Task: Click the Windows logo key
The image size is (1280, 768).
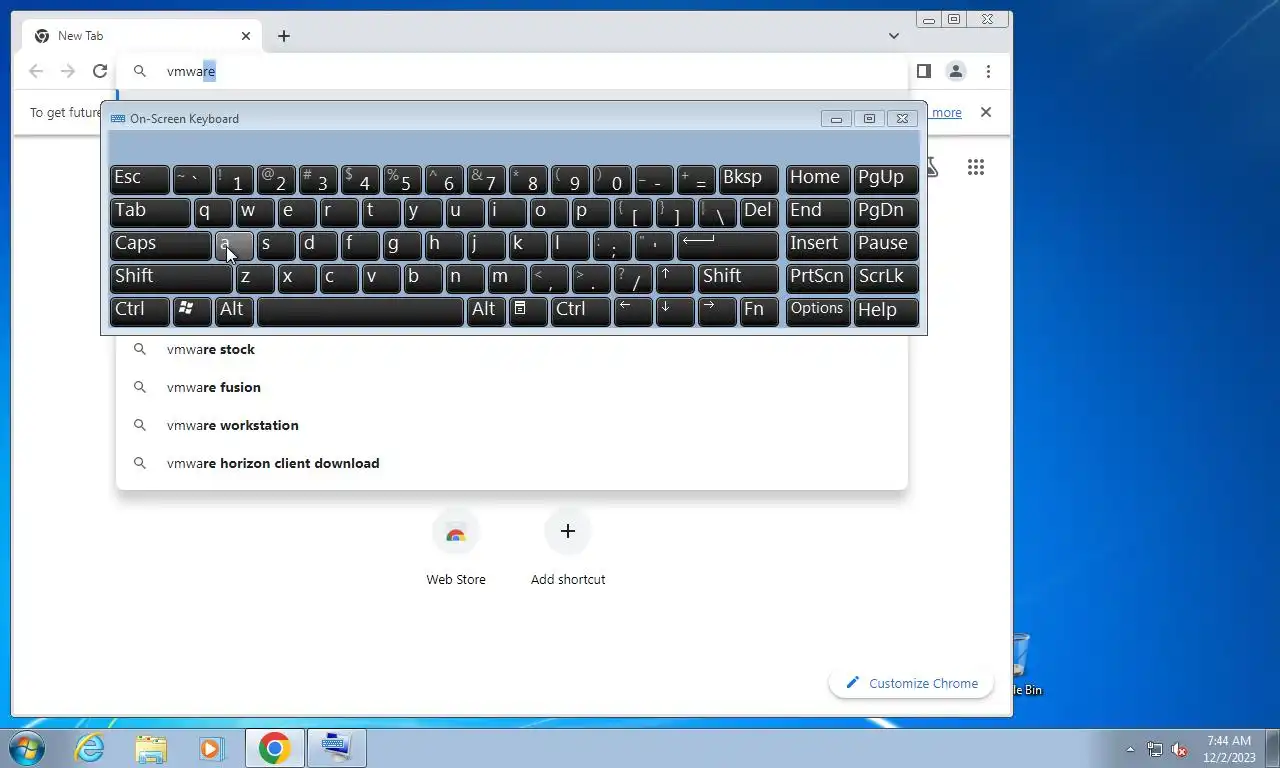Action: pos(192,311)
